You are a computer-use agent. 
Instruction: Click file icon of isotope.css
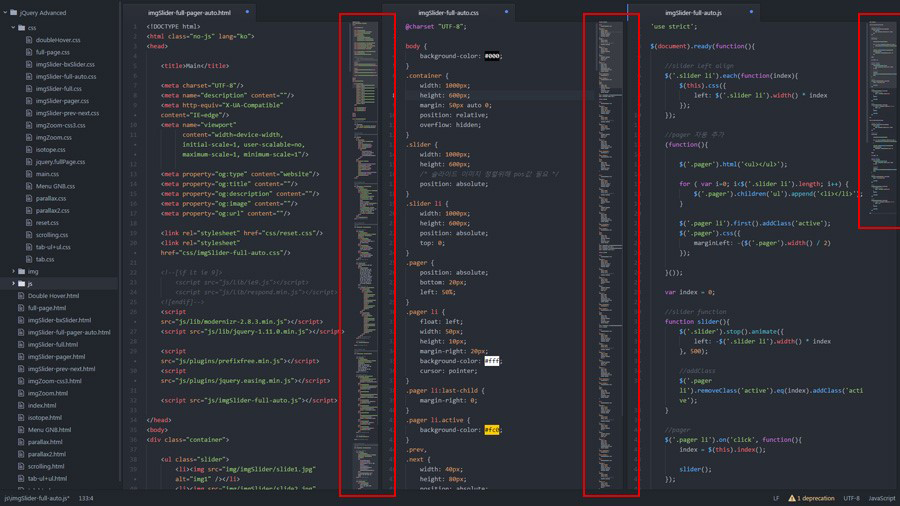29,150
